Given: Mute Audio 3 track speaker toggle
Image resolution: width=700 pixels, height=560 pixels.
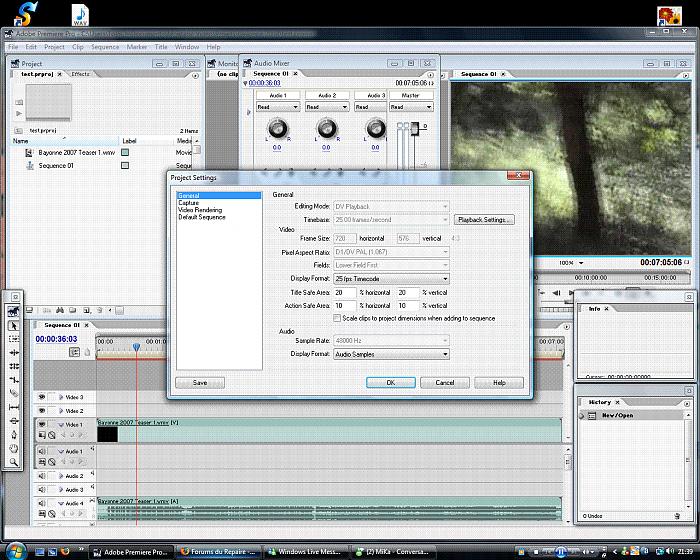Looking at the screenshot, I should pyautogui.click(x=42, y=489).
